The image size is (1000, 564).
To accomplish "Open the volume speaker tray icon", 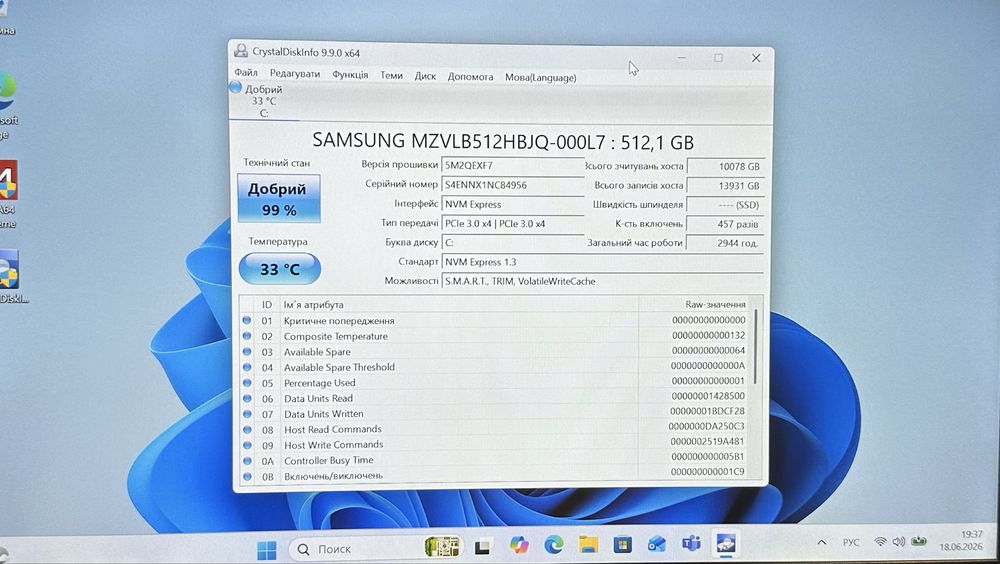I will [899, 542].
